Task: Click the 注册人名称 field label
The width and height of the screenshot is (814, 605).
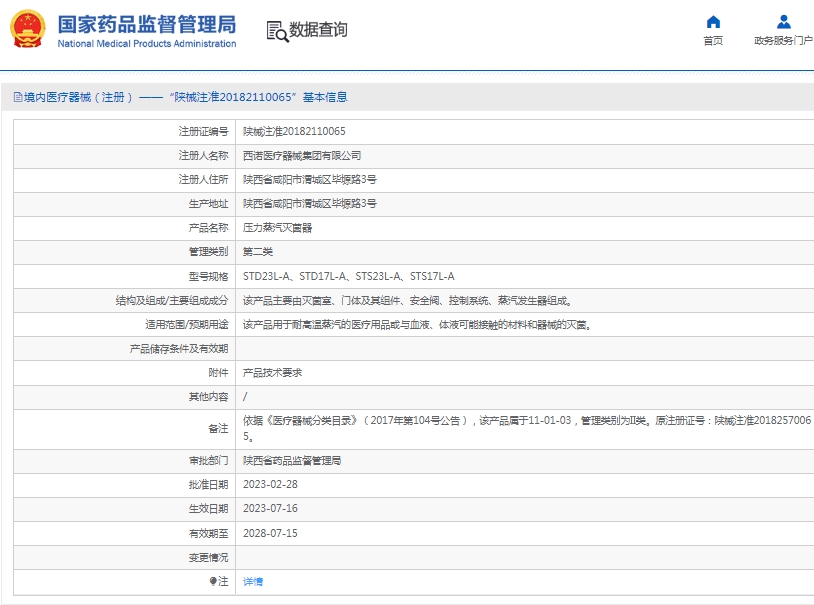Action: click(x=204, y=155)
